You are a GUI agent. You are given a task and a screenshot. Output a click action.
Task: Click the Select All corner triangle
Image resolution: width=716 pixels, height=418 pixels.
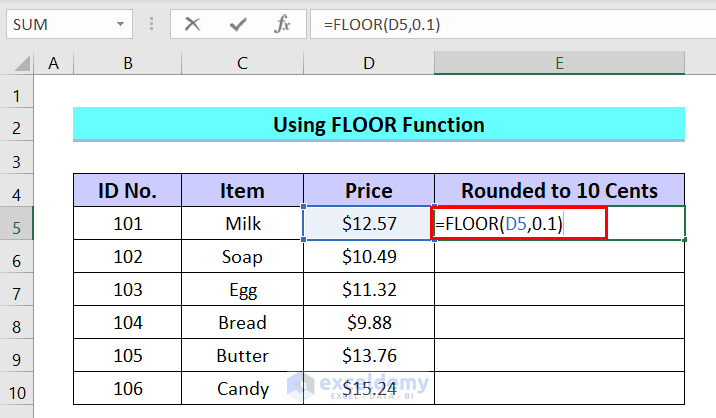[x=17, y=64]
